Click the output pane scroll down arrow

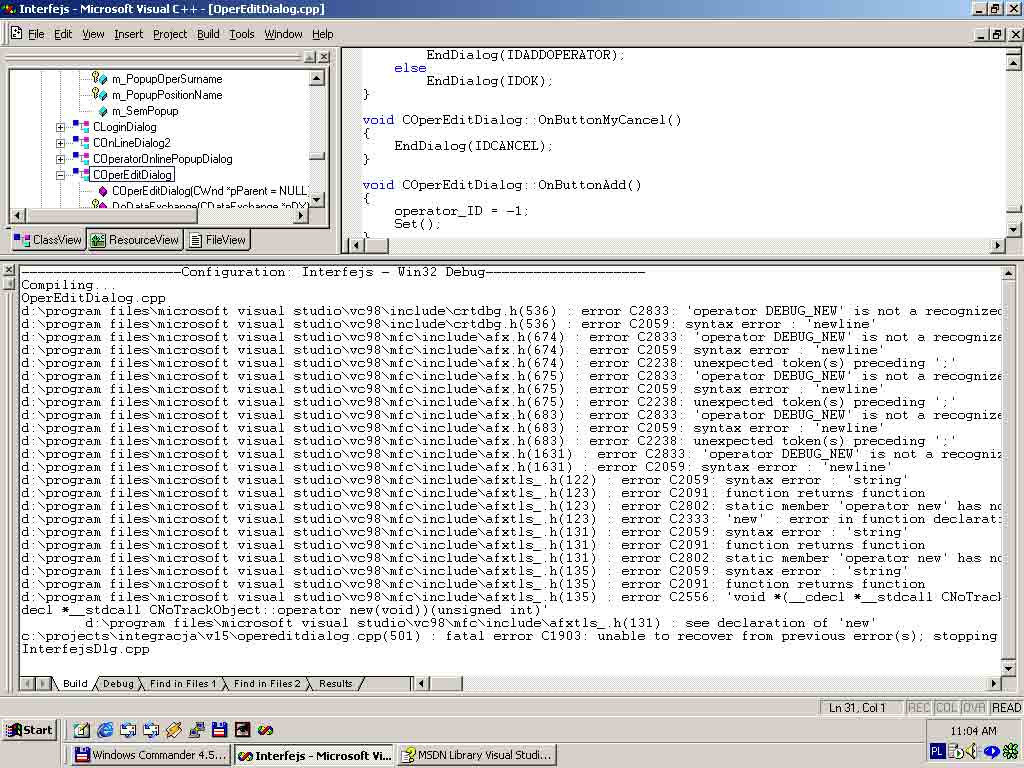[1008, 668]
